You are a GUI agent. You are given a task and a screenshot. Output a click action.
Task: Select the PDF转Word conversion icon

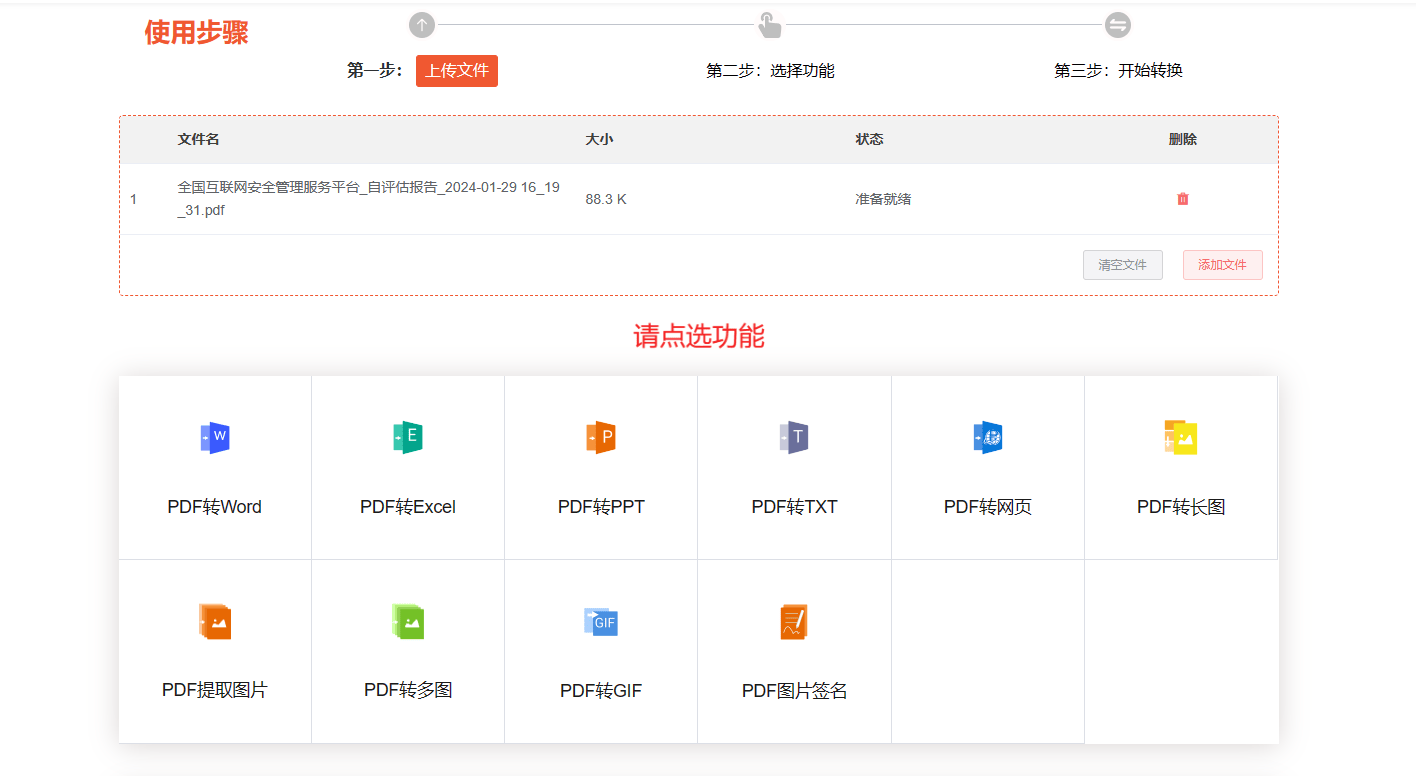[x=214, y=437]
